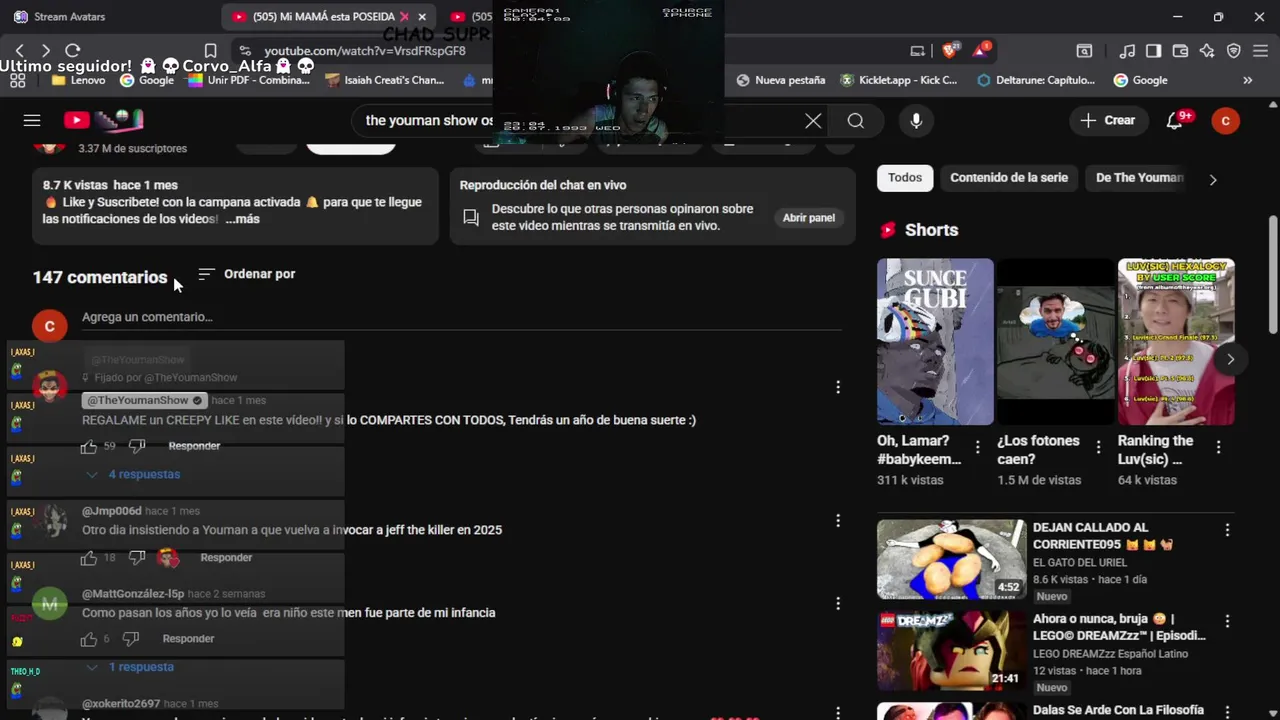
Task: Open the Kicklet.app bookmark
Action: click(x=898, y=80)
